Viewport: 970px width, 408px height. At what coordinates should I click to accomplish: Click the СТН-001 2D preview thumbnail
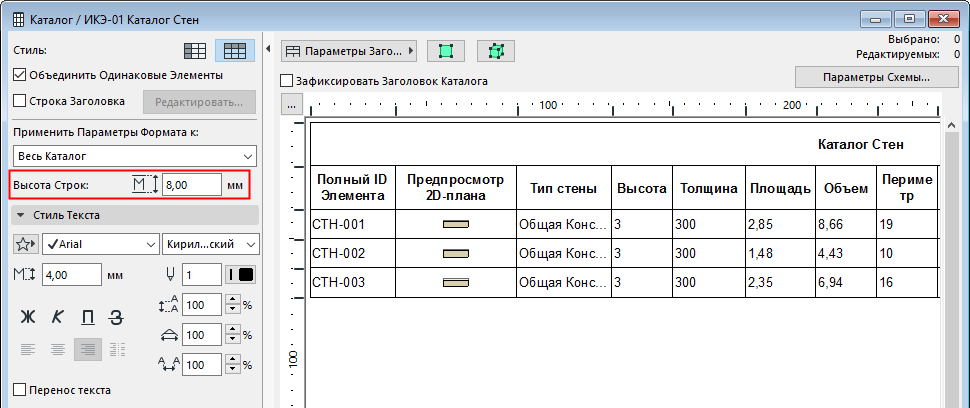(456, 224)
